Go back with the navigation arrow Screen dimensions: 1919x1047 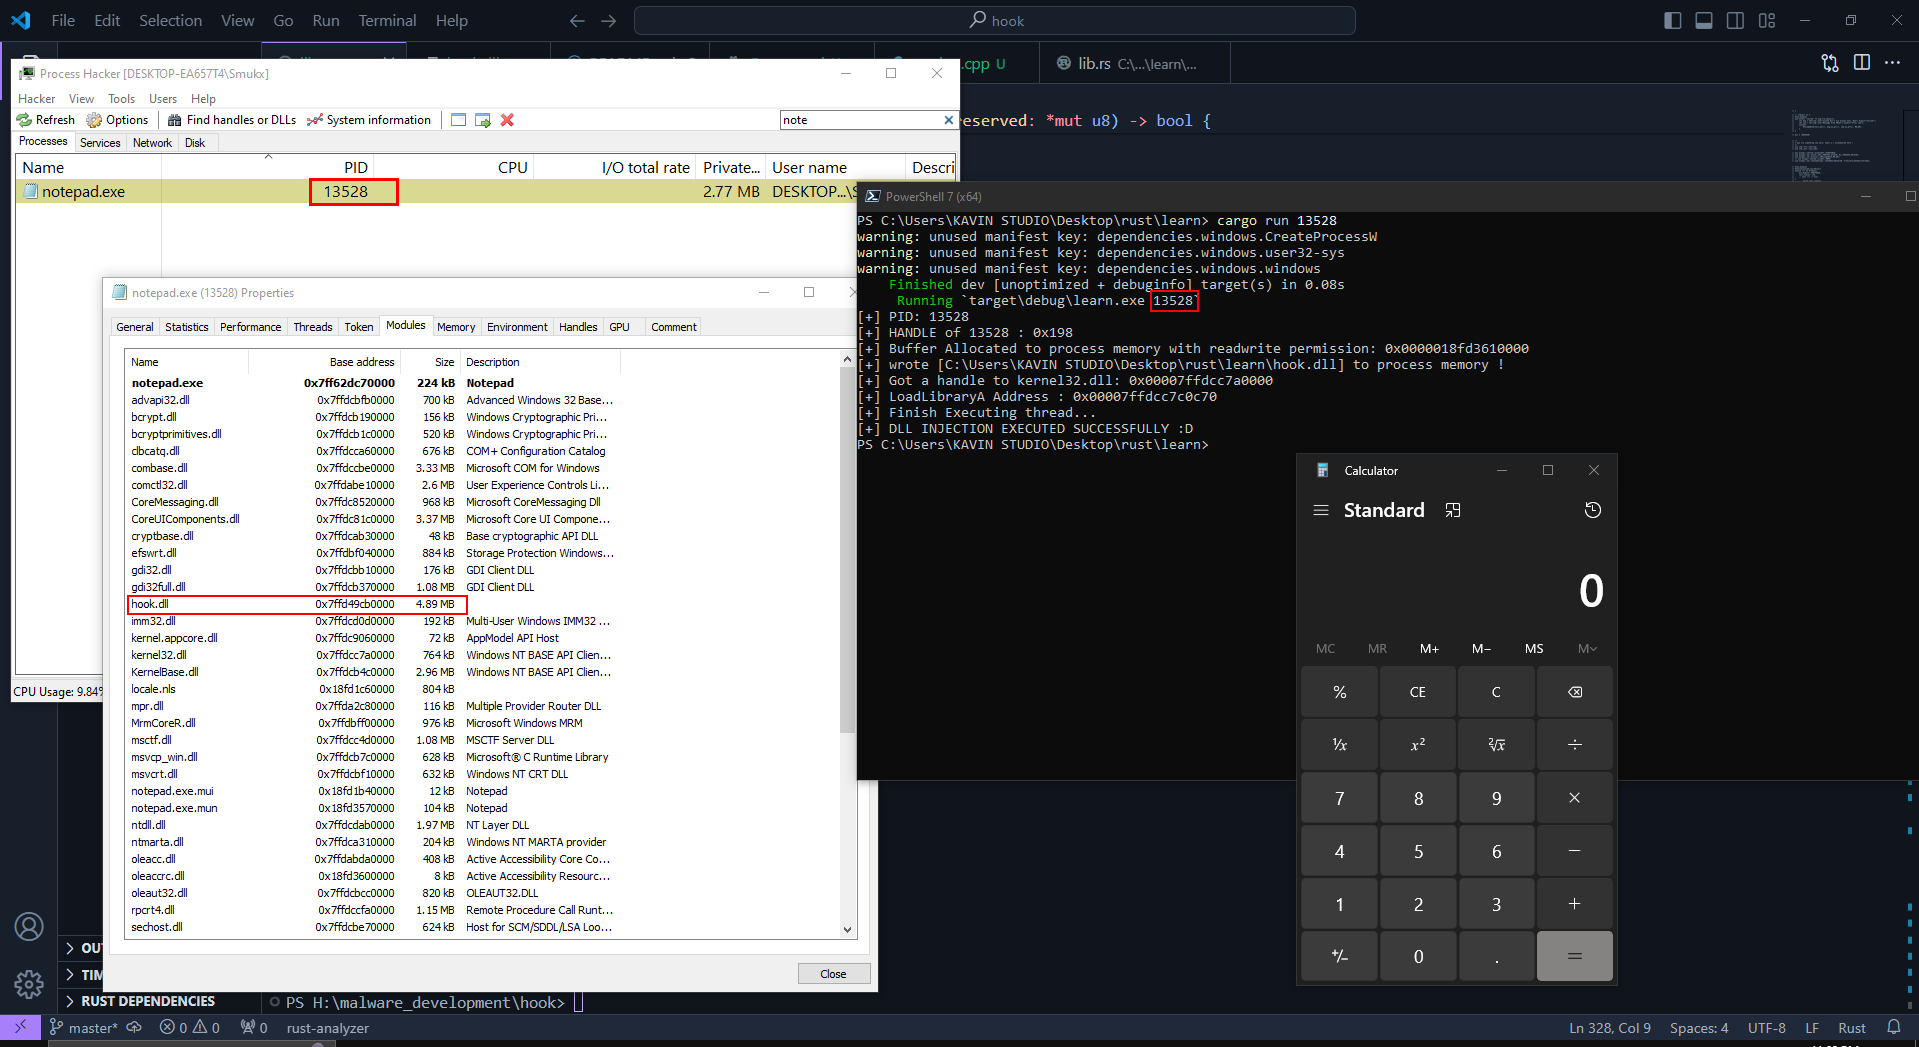(x=577, y=21)
